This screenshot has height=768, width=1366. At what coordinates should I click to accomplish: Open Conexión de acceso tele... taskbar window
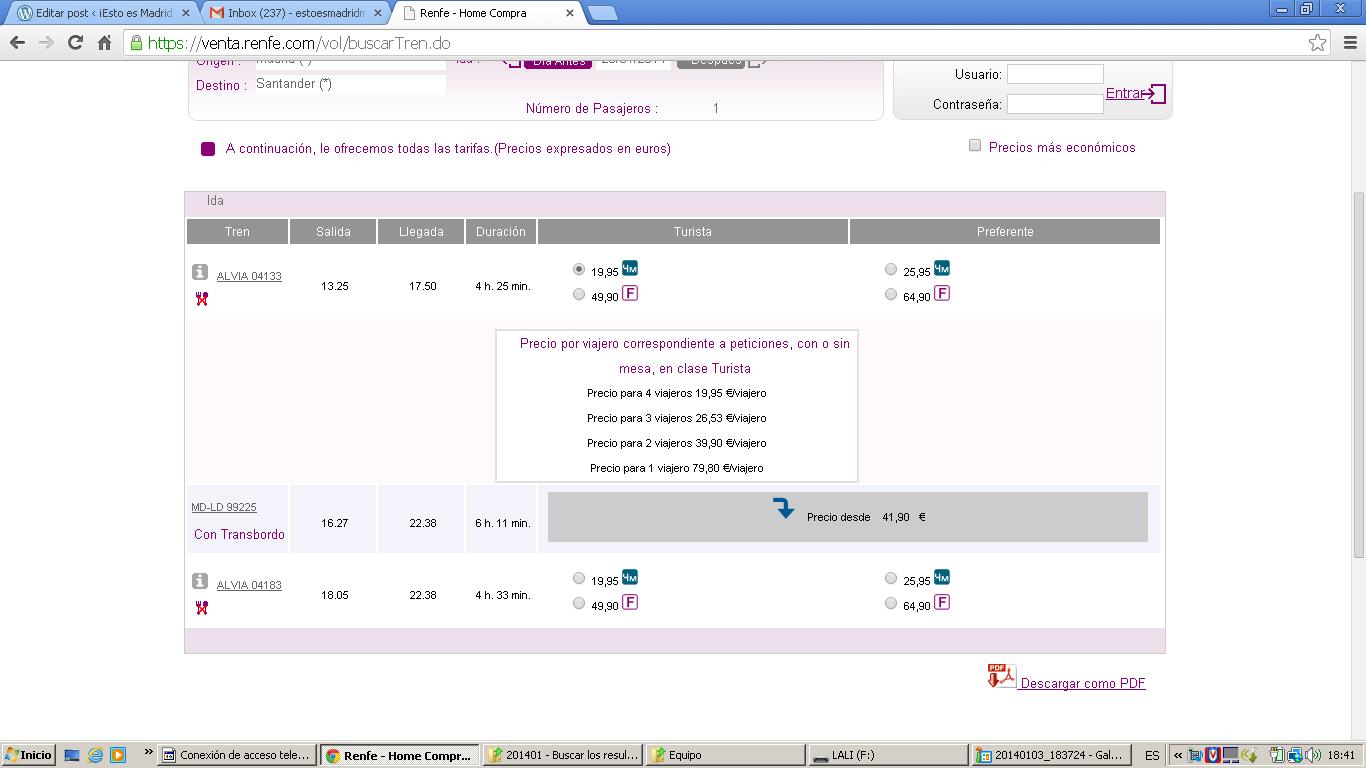(x=239, y=755)
